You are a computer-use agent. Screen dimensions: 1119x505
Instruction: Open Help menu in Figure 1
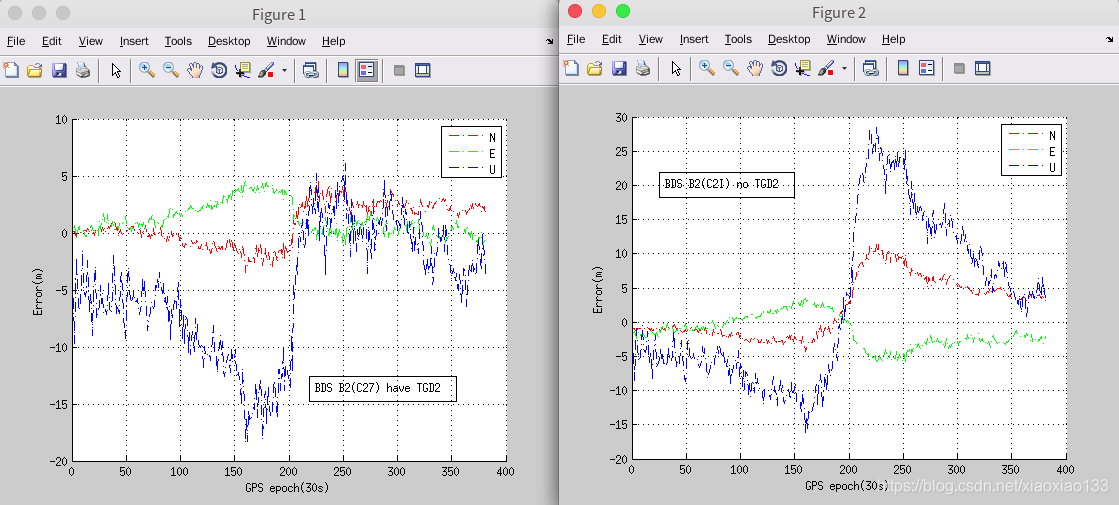(333, 41)
